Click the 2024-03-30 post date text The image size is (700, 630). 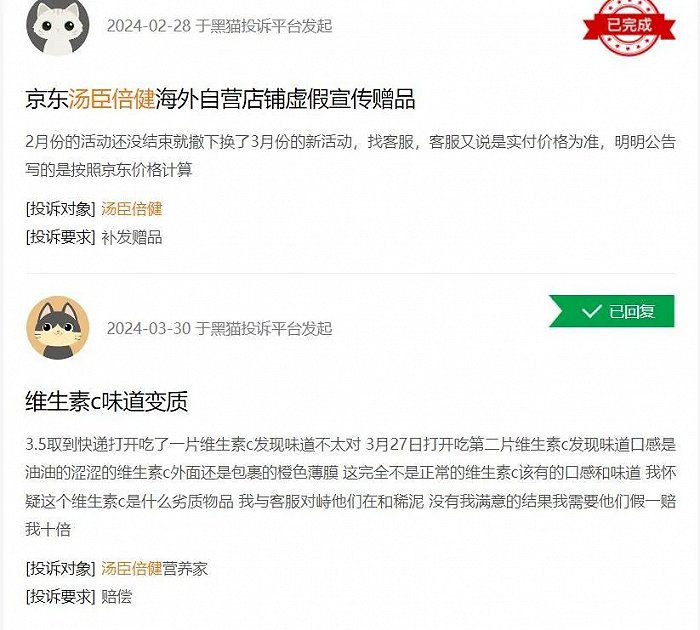pos(149,329)
